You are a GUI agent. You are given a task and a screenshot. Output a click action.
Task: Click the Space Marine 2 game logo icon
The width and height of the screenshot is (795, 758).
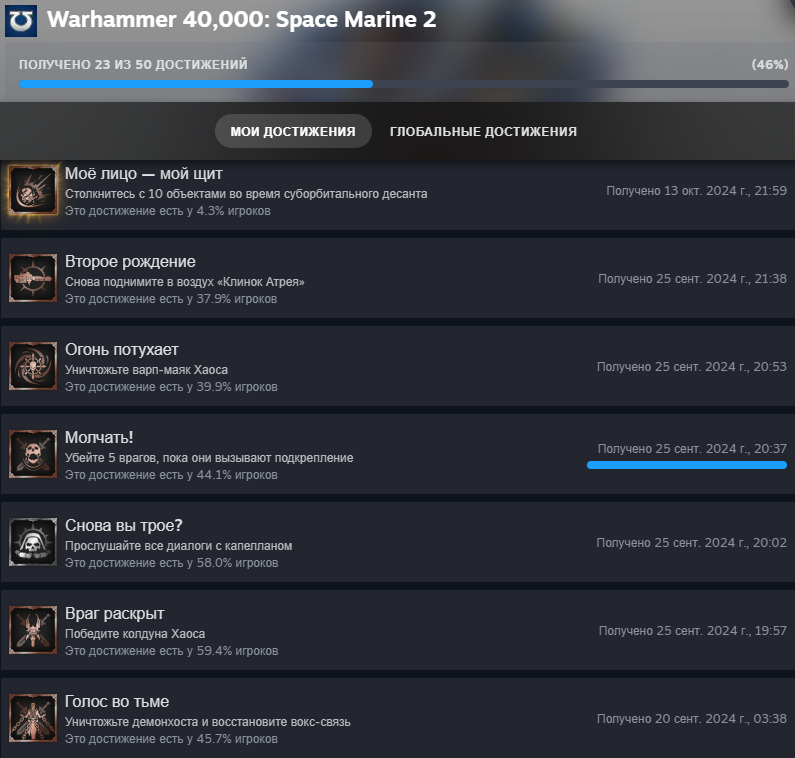21,21
